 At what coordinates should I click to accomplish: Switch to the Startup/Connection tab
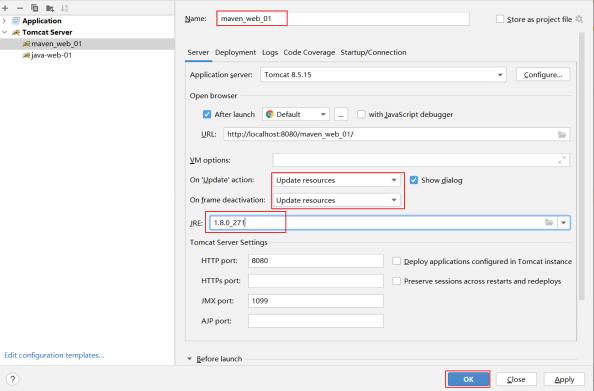(x=373, y=53)
